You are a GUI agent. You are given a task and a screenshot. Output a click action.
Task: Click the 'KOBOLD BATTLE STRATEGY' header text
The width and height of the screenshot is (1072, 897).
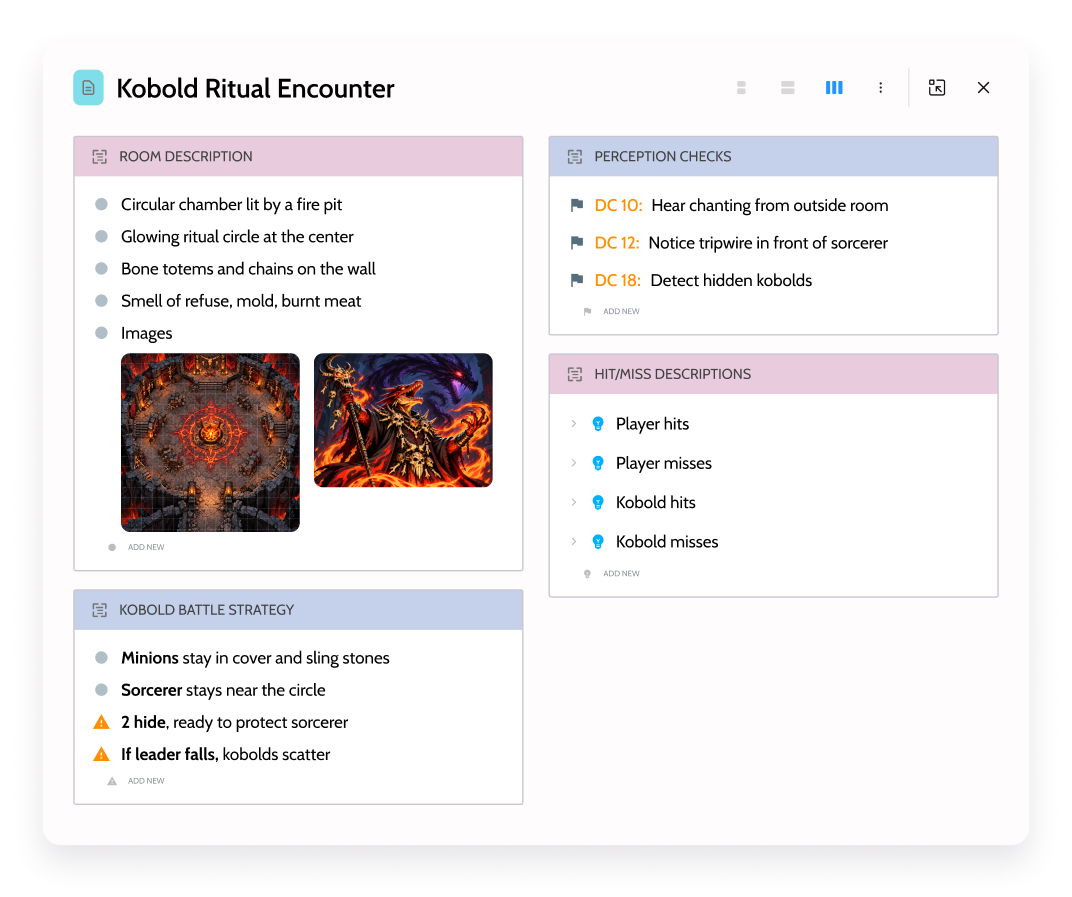pyautogui.click(x=206, y=610)
